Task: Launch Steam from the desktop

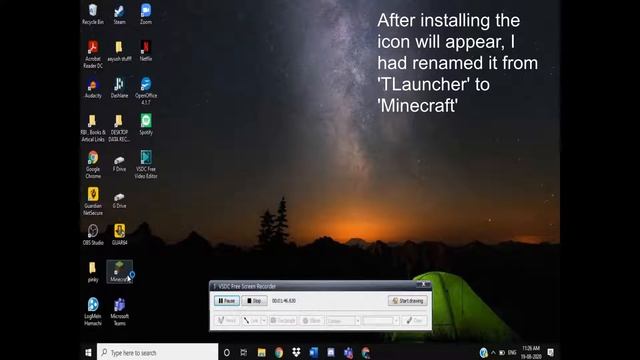Action: (x=119, y=14)
